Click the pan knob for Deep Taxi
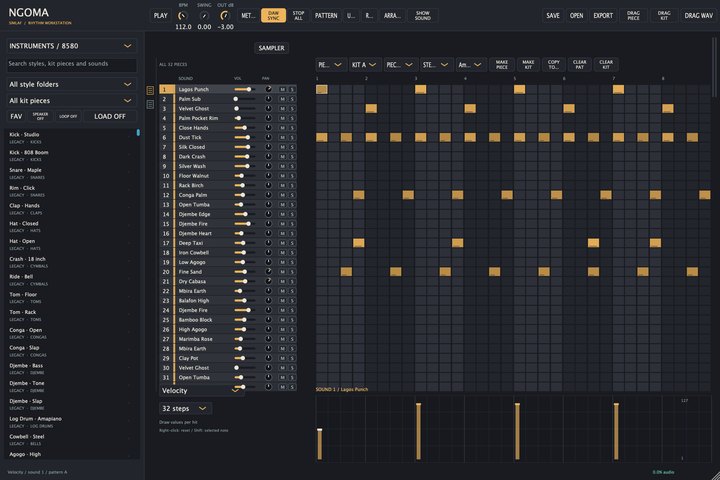 pos(268,243)
